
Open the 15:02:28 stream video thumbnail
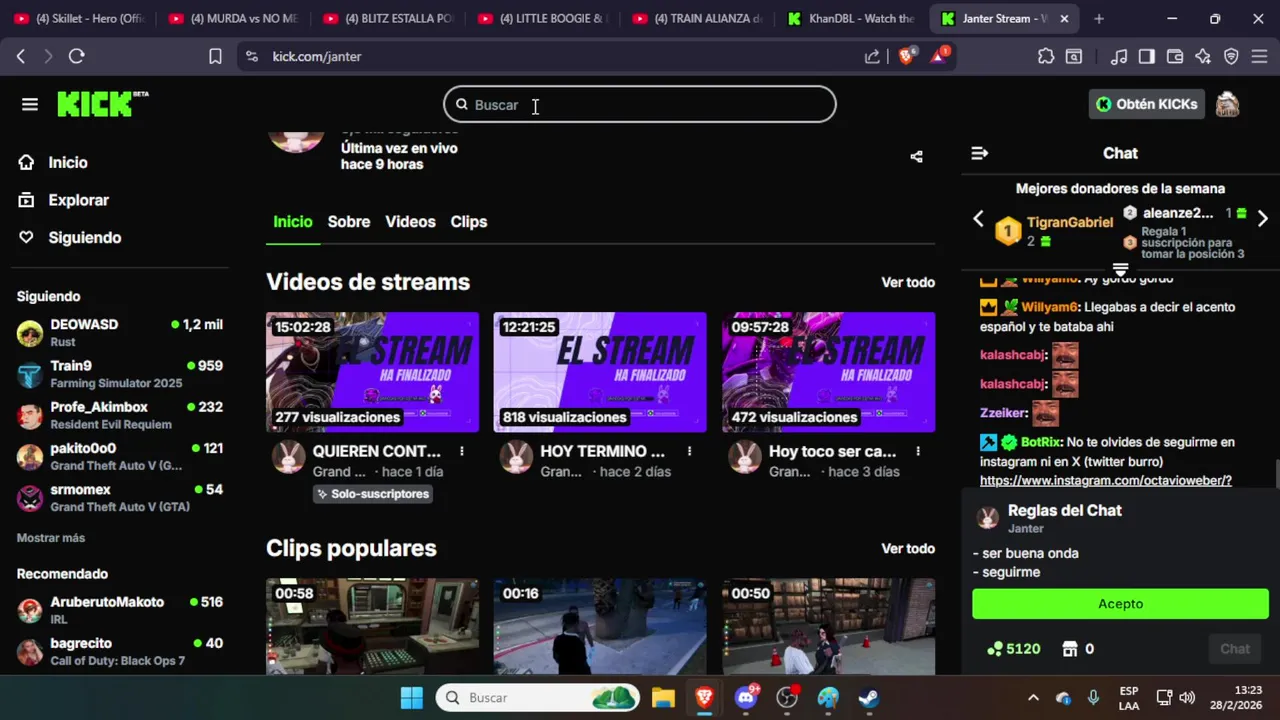coord(372,372)
